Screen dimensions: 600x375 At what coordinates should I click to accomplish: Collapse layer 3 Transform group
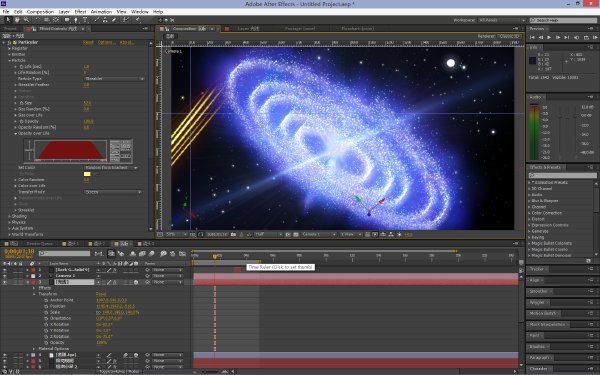click(x=35, y=294)
